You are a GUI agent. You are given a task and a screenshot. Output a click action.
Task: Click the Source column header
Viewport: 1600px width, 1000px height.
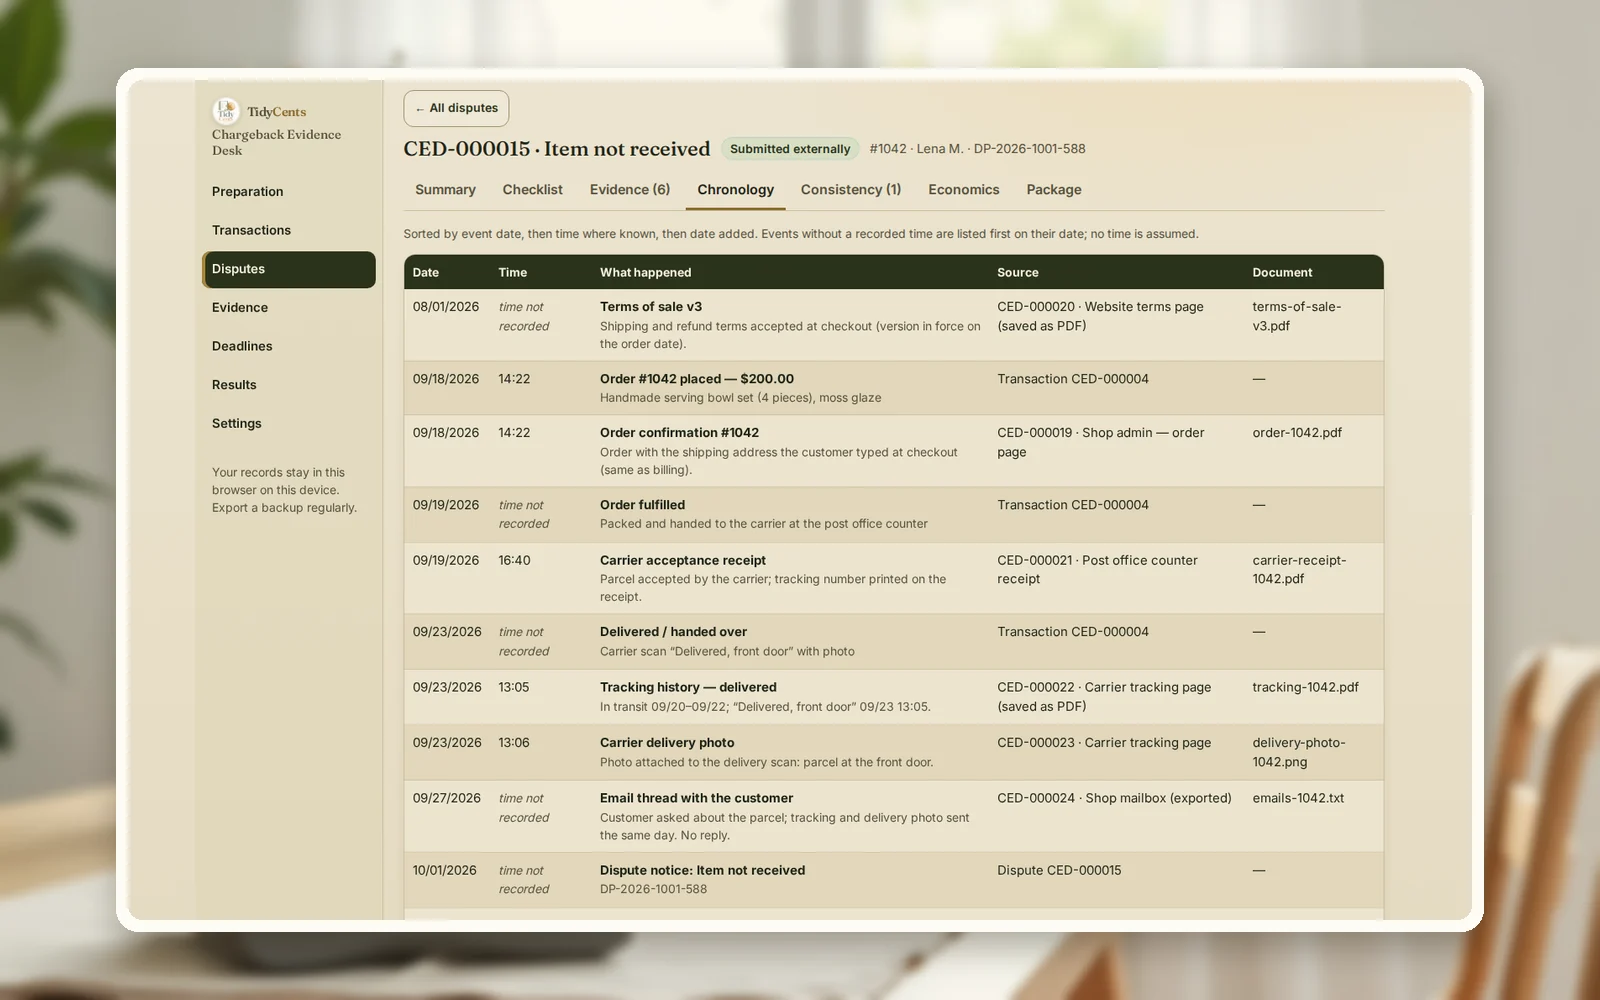pos(1018,272)
